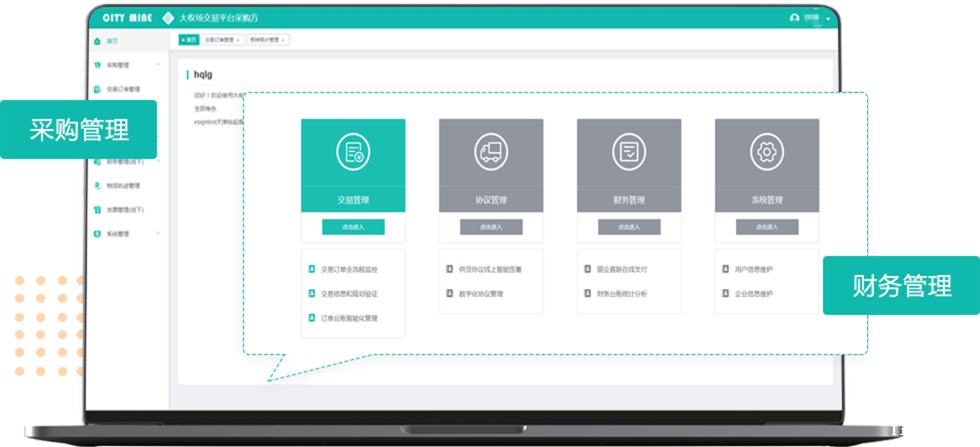Click the 物流轨迹管理 sidebar icon
This screenshot has width=980, height=447.
pos(97,185)
